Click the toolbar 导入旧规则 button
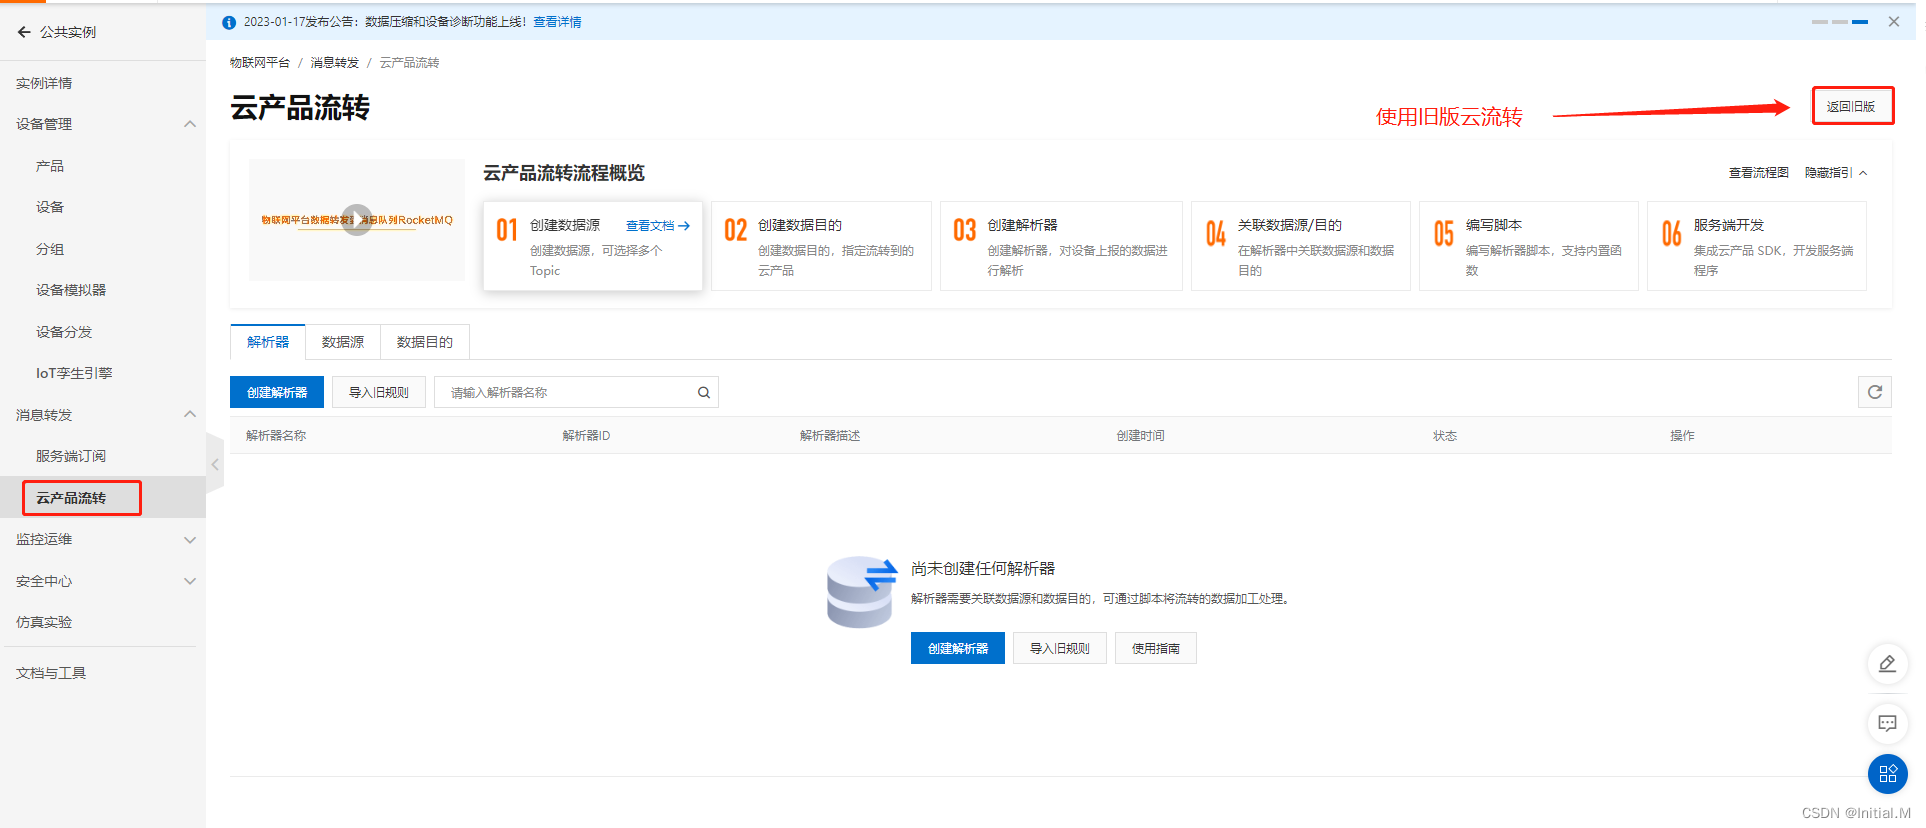Screen dimensions: 1926x828 [x=379, y=392]
